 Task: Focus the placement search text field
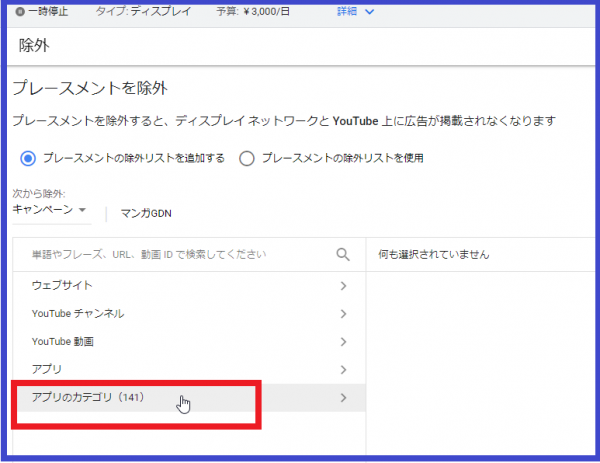170,255
